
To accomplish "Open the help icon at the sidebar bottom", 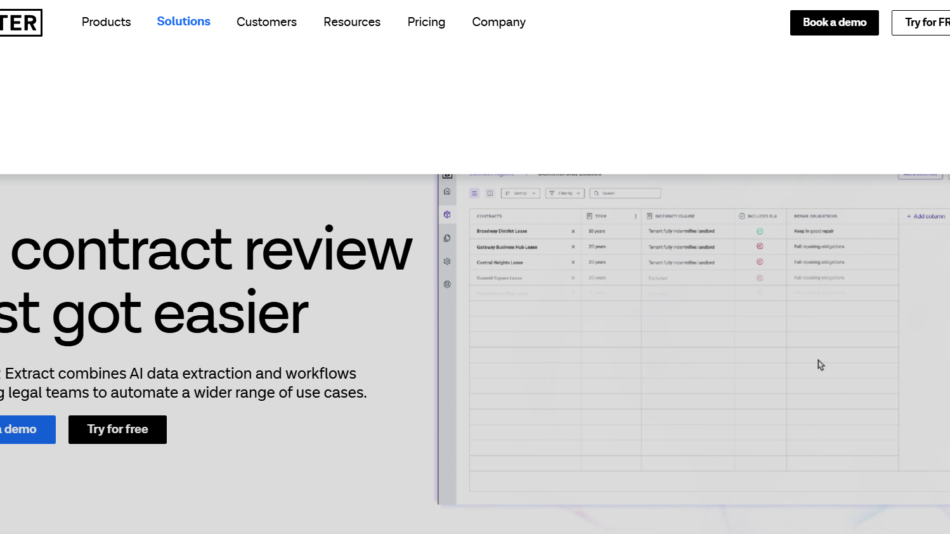I will tap(447, 284).
